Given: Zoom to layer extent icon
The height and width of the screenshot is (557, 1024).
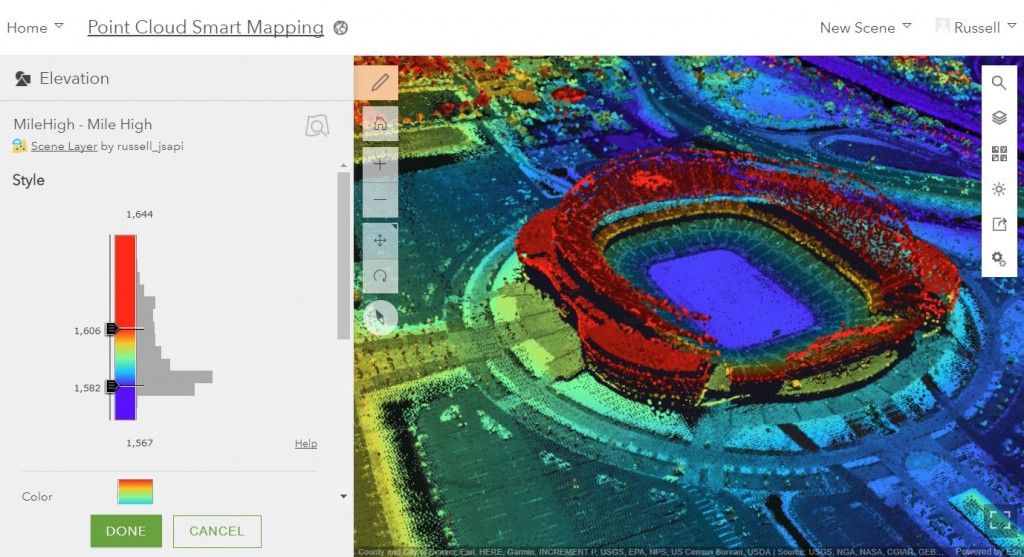Looking at the screenshot, I should (317, 125).
